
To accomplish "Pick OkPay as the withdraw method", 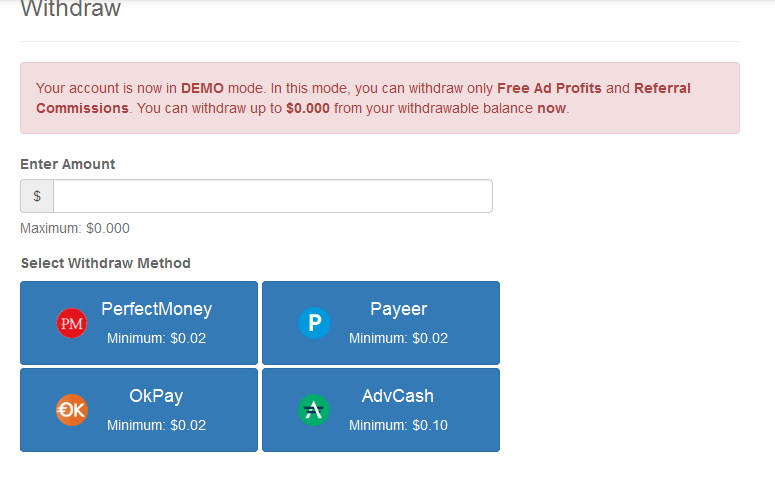I will [139, 410].
